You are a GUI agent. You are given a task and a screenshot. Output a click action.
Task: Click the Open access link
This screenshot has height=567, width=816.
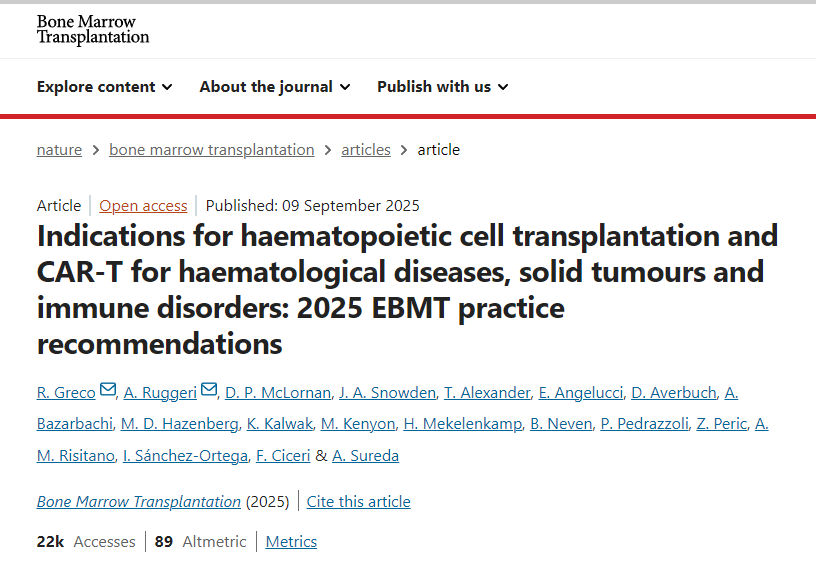point(143,206)
